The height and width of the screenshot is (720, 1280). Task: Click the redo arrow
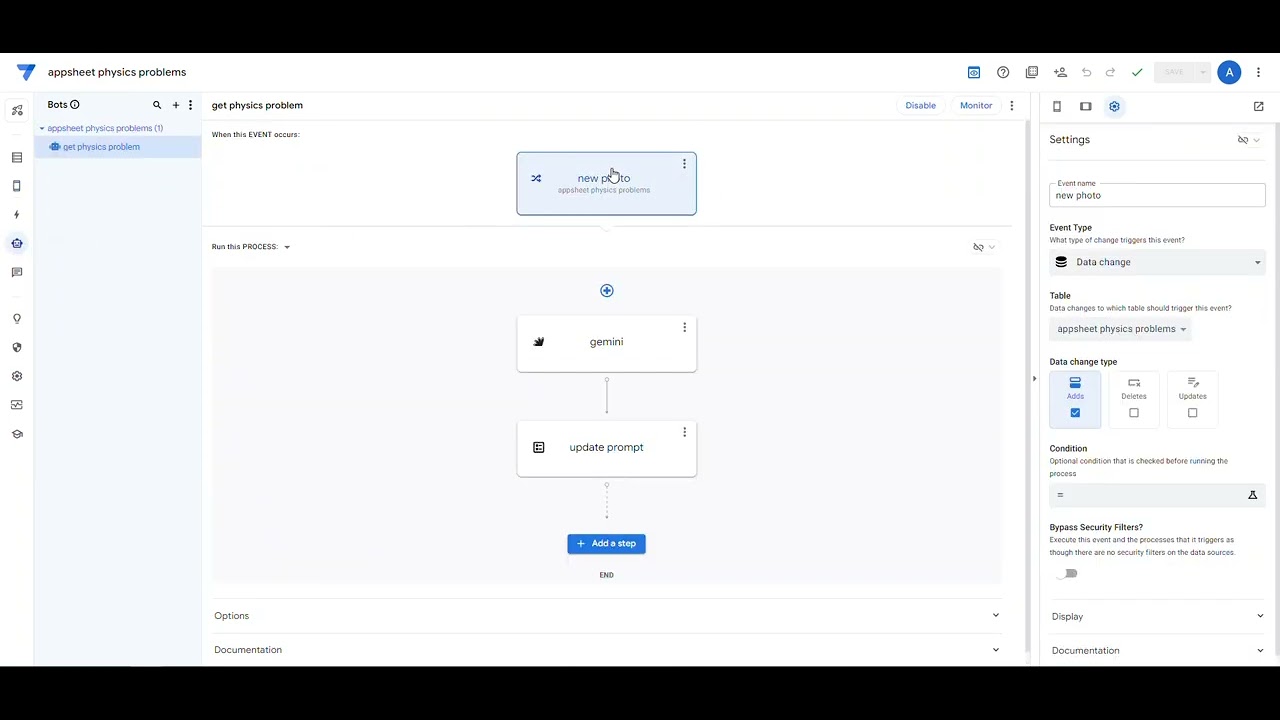[1110, 72]
